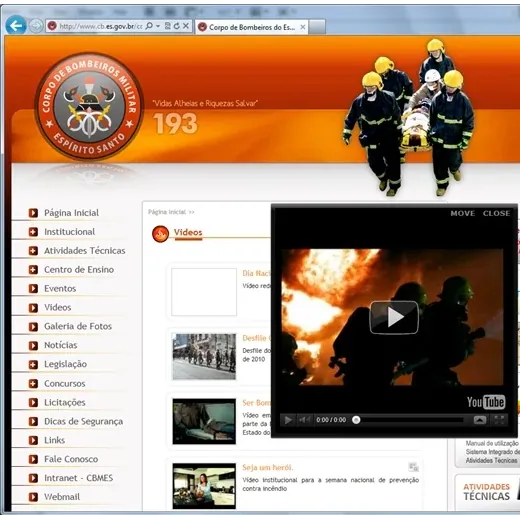Open the Seja um herói video thumbnail

(x=204, y=486)
